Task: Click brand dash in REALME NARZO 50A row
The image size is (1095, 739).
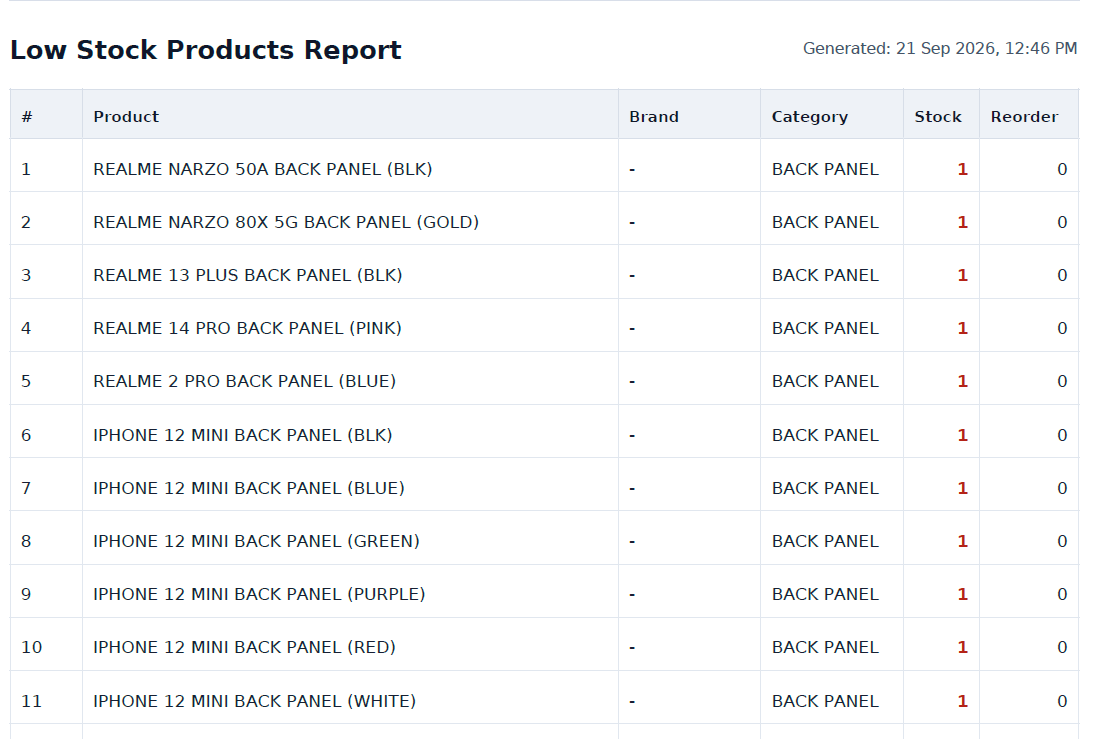Action: pyautogui.click(x=632, y=170)
